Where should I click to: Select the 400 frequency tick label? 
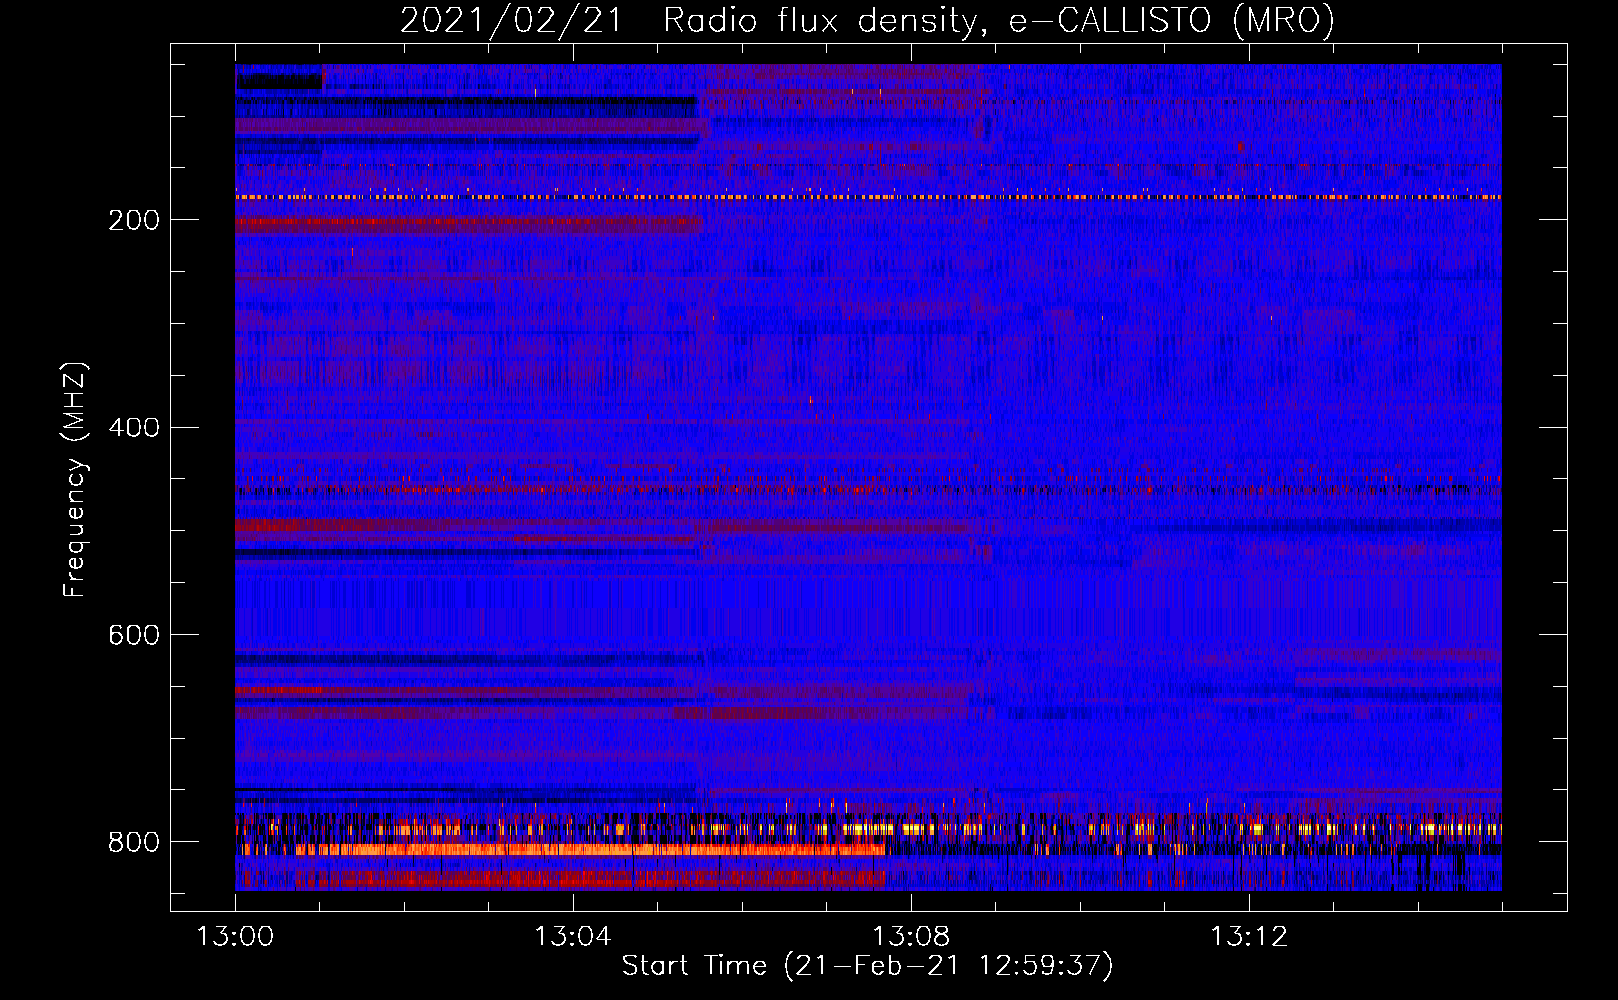point(134,428)
